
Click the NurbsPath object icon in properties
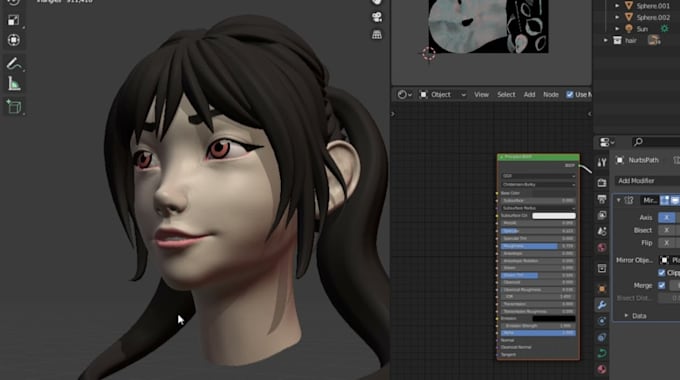[620, 160]
